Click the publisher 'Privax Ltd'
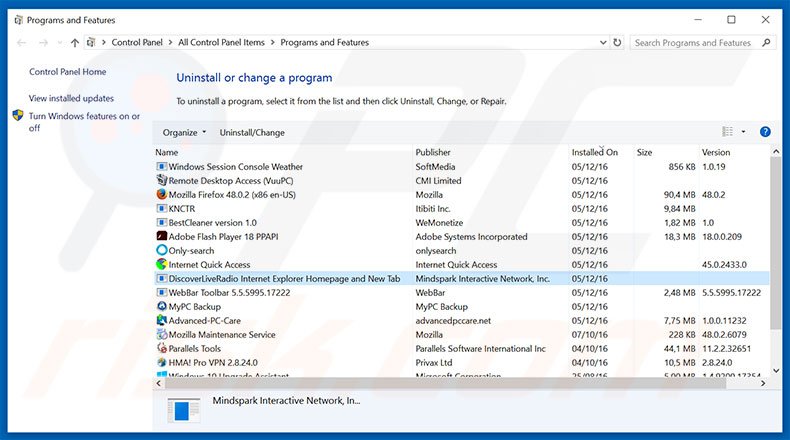 434,362
